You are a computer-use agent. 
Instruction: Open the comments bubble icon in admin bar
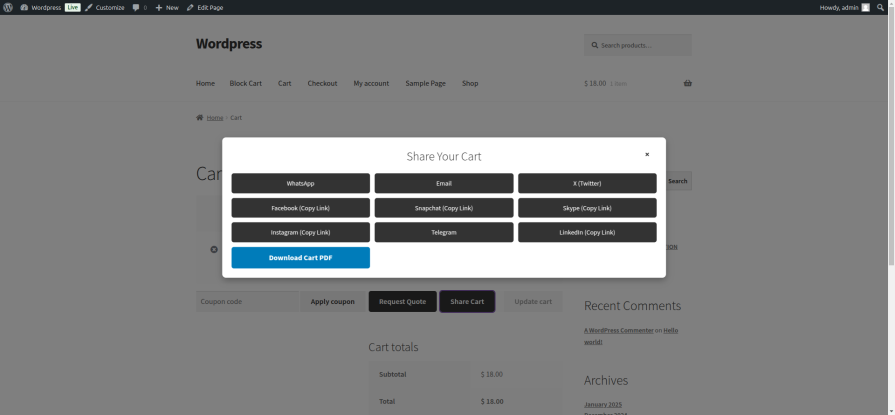[x=136, y=7]
